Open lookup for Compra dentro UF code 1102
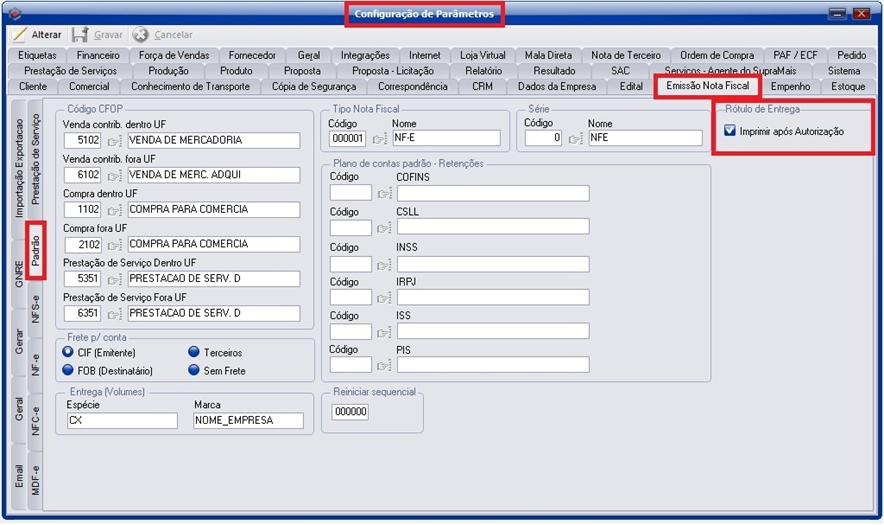This screenshot has width=884, height=525. click(114, 210)
